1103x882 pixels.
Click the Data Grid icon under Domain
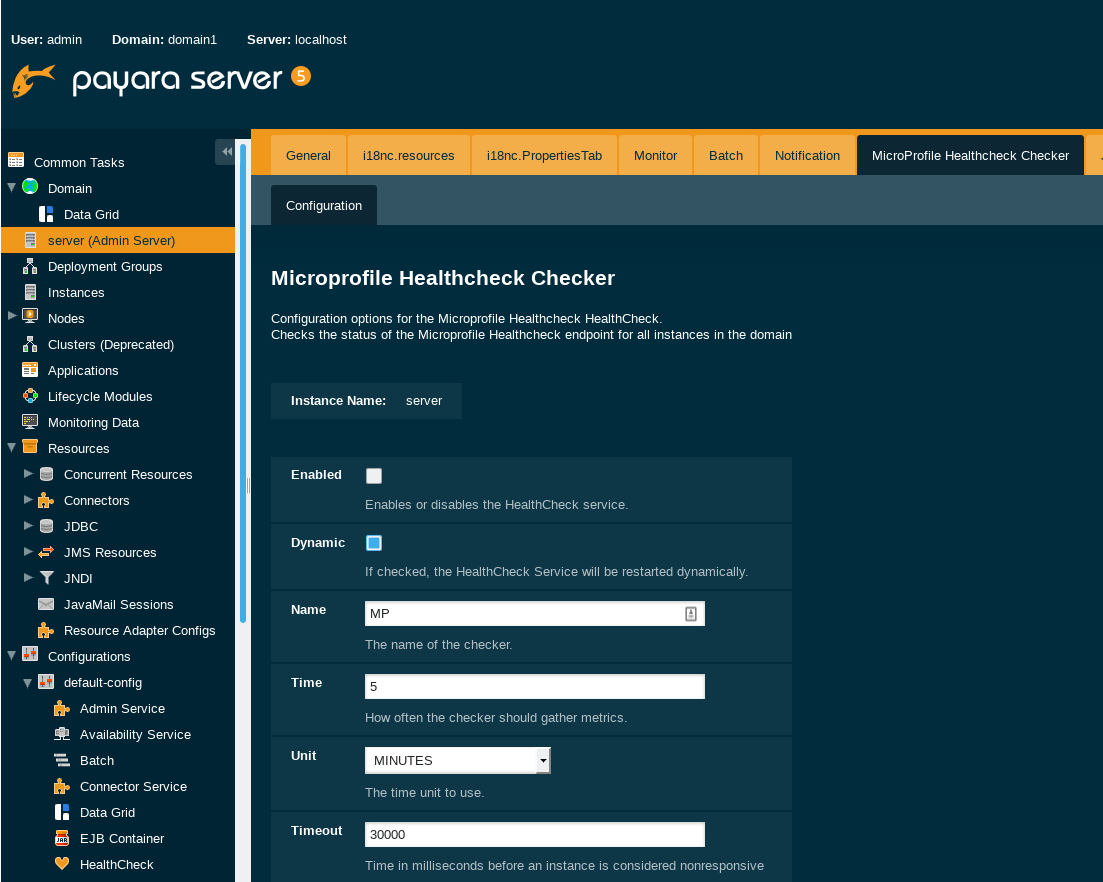click(46, 214)
